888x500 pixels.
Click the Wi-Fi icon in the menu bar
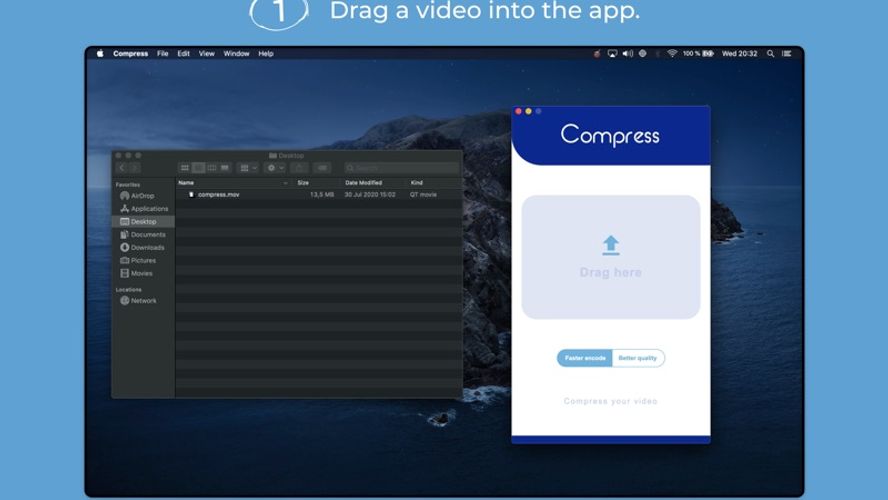point(672,53)
